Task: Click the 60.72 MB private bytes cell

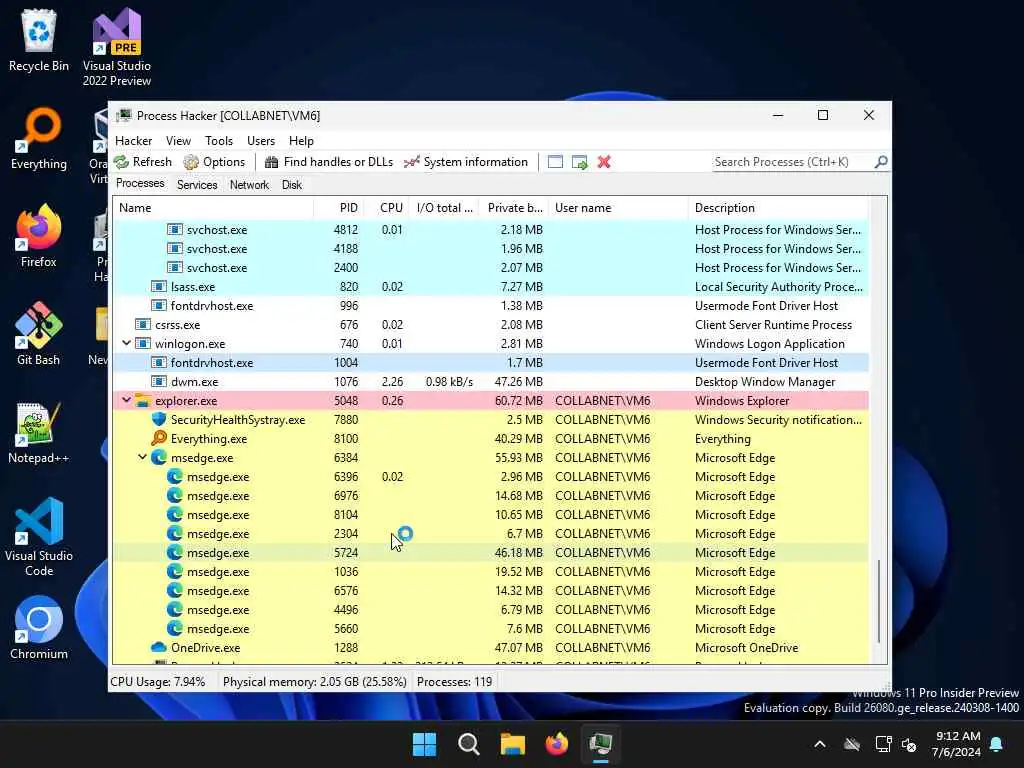Action: click(x=519, y=400)
